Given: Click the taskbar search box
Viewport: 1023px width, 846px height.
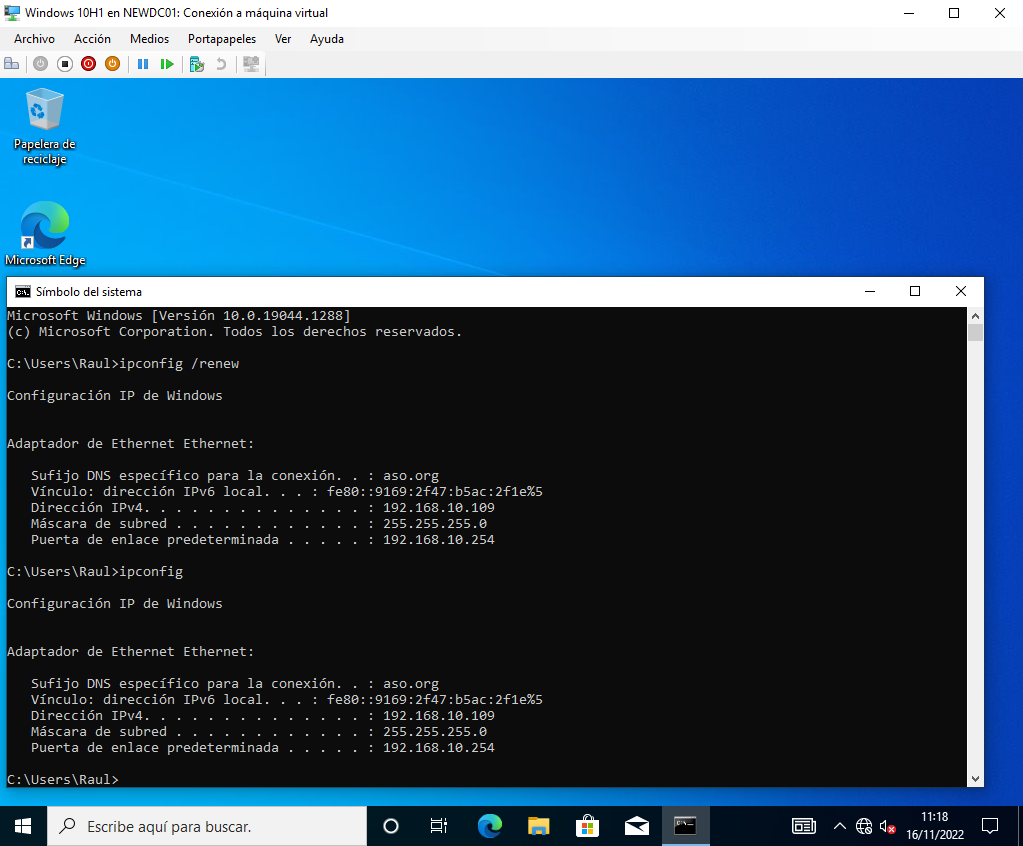Looking at the screenshot, I should point(207,826).
